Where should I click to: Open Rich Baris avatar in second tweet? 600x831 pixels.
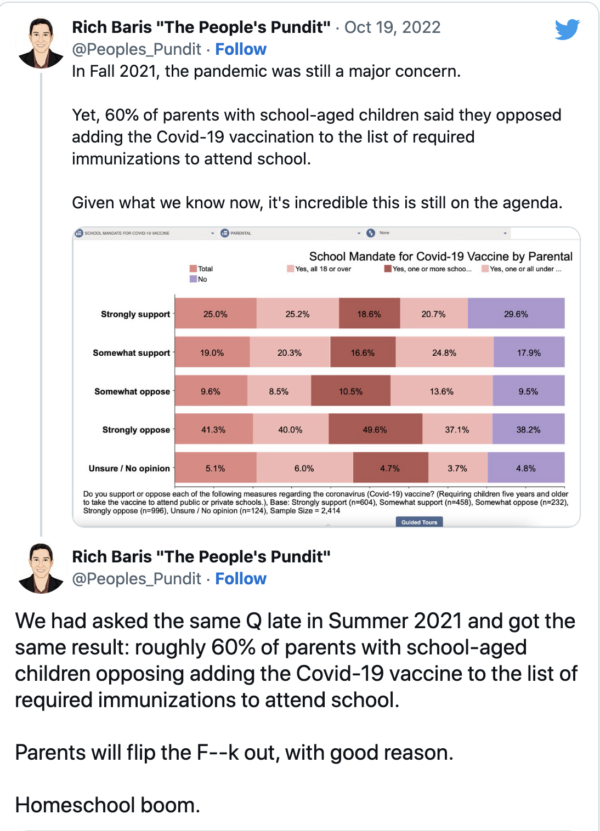click(41, 568)
